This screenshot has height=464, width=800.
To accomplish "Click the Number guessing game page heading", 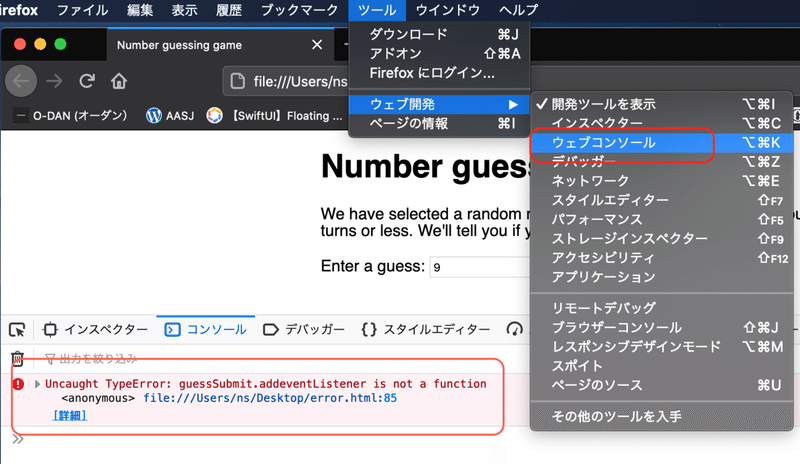I will tap(426, 166).
